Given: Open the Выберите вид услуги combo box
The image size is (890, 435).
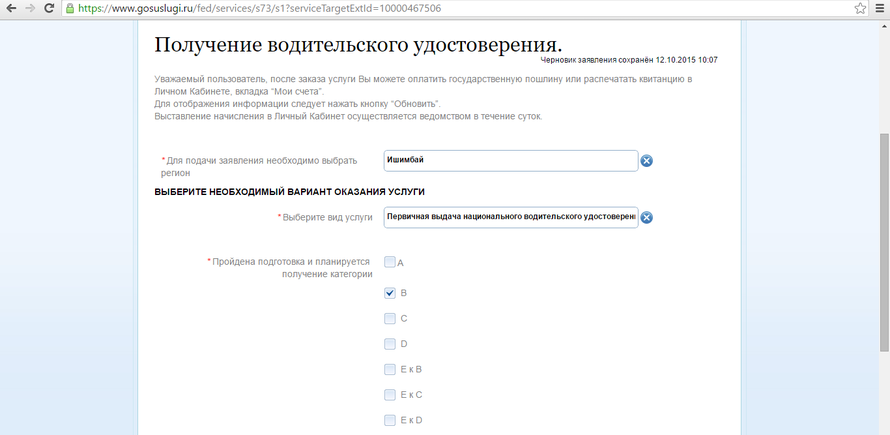Looking at the screenshot, I should (x=510, y=218).
